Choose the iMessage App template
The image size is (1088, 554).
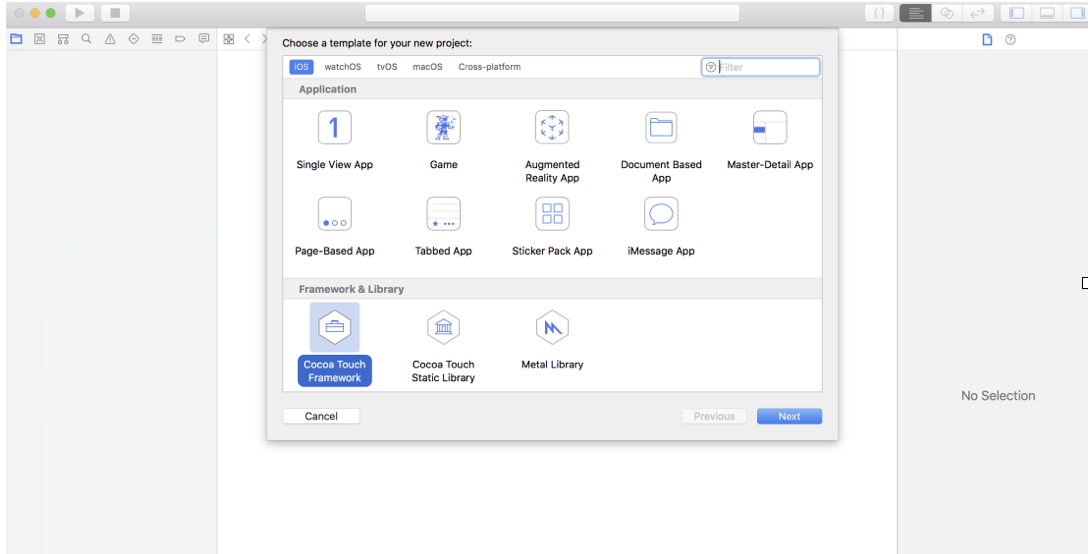pos(661,226)
